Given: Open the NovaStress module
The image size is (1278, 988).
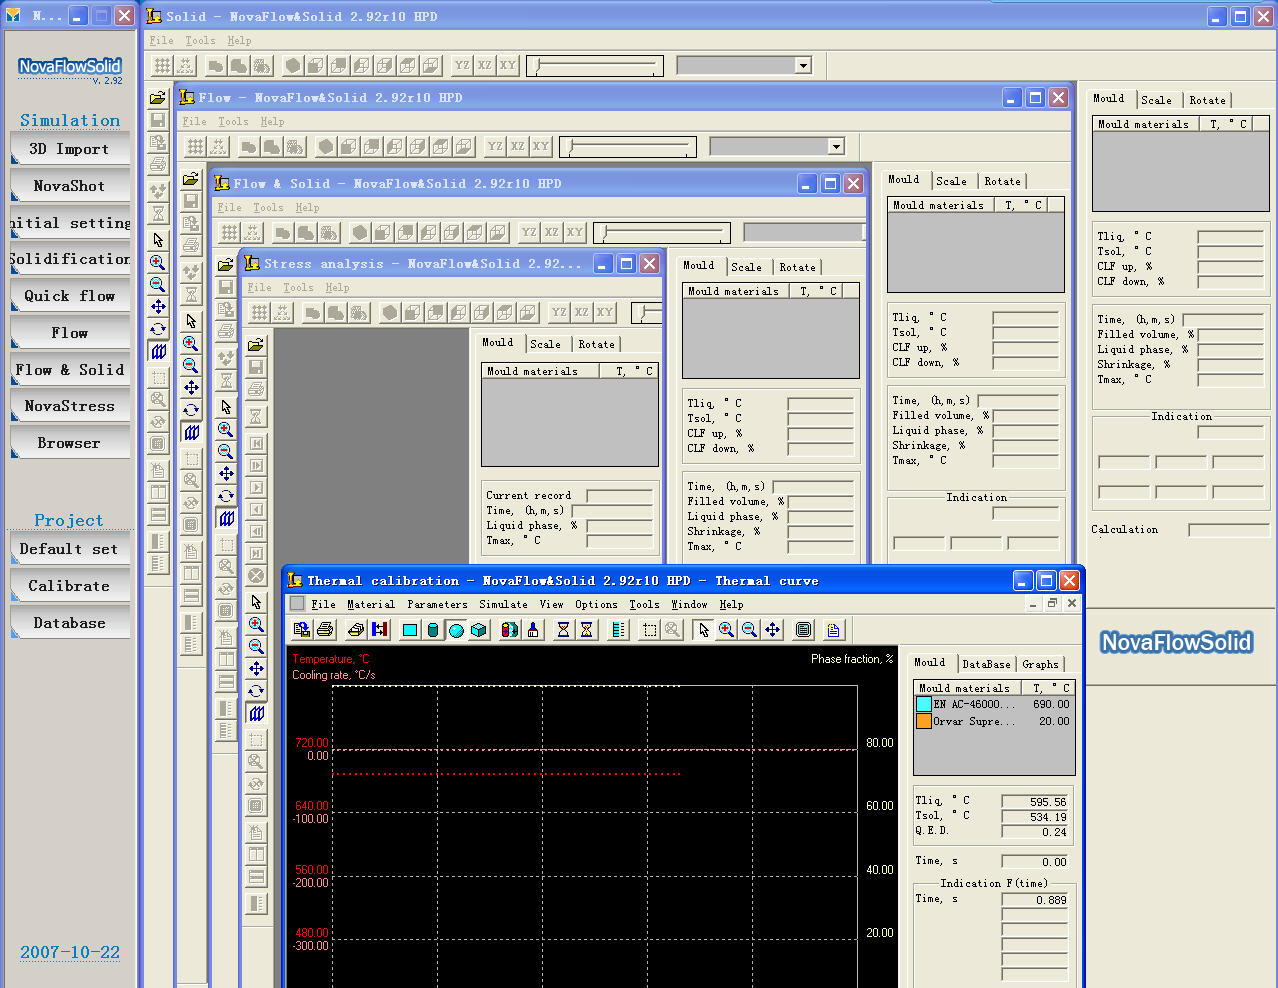Looking at the screenshot, I should (69, 406).
